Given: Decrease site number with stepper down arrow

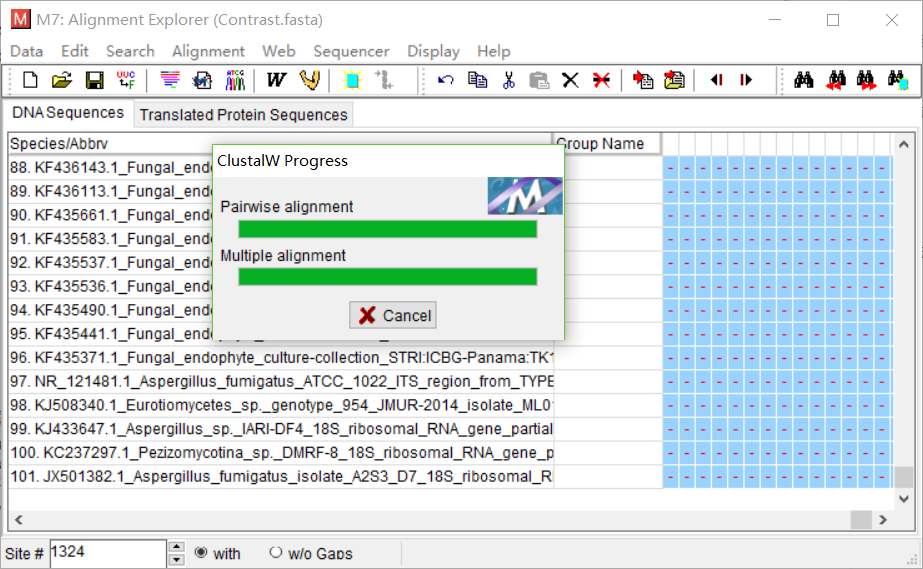Looking at the screenshot, I should pos(176,560).
